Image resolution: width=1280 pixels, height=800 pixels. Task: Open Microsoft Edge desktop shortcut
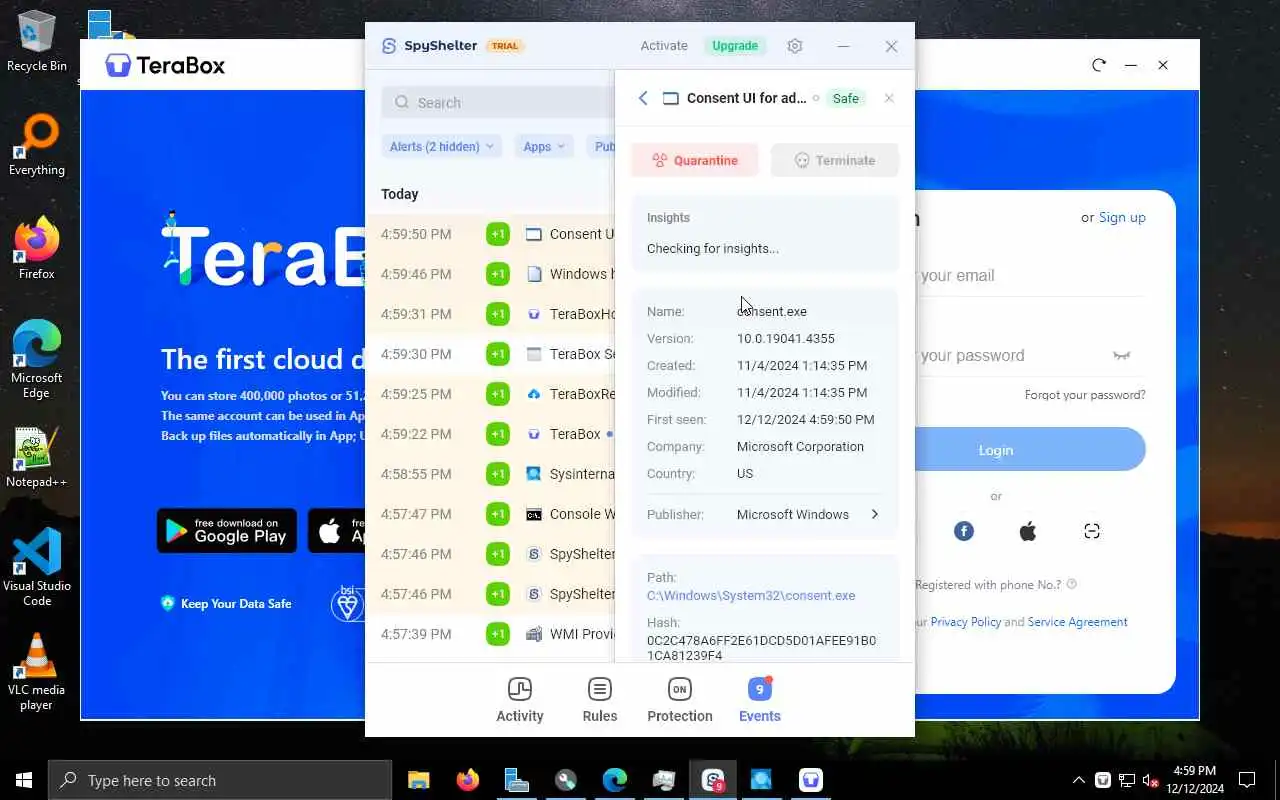click(37, 360)
